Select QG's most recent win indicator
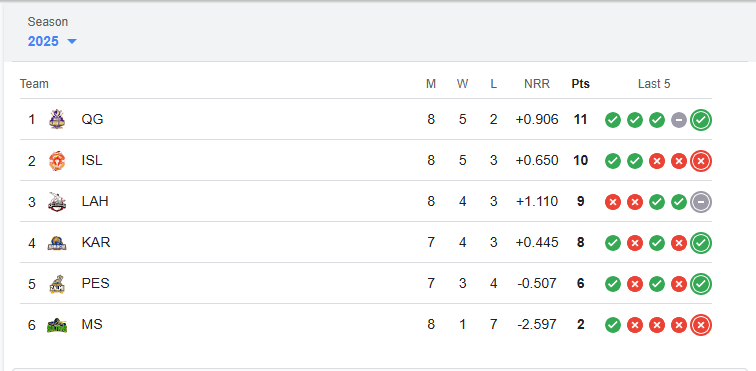Screen dimensions: 756x371 (x=701, y=120)
